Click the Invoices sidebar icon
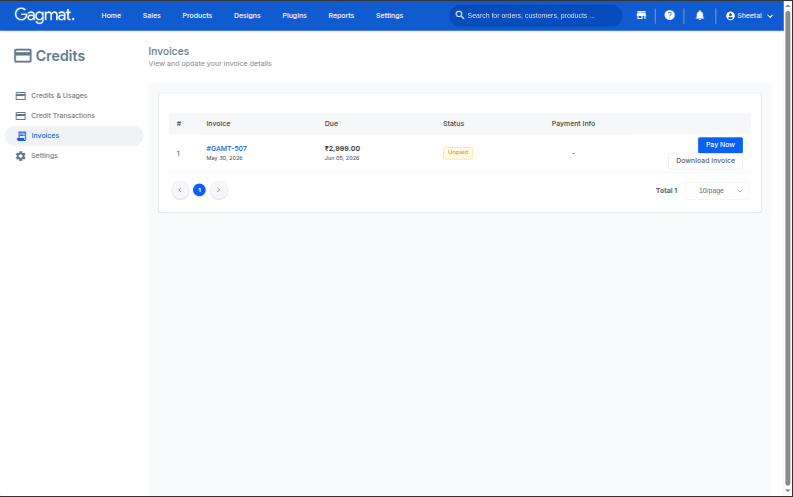This screenshot has height=497, width=793. click(x=21, y=135)
